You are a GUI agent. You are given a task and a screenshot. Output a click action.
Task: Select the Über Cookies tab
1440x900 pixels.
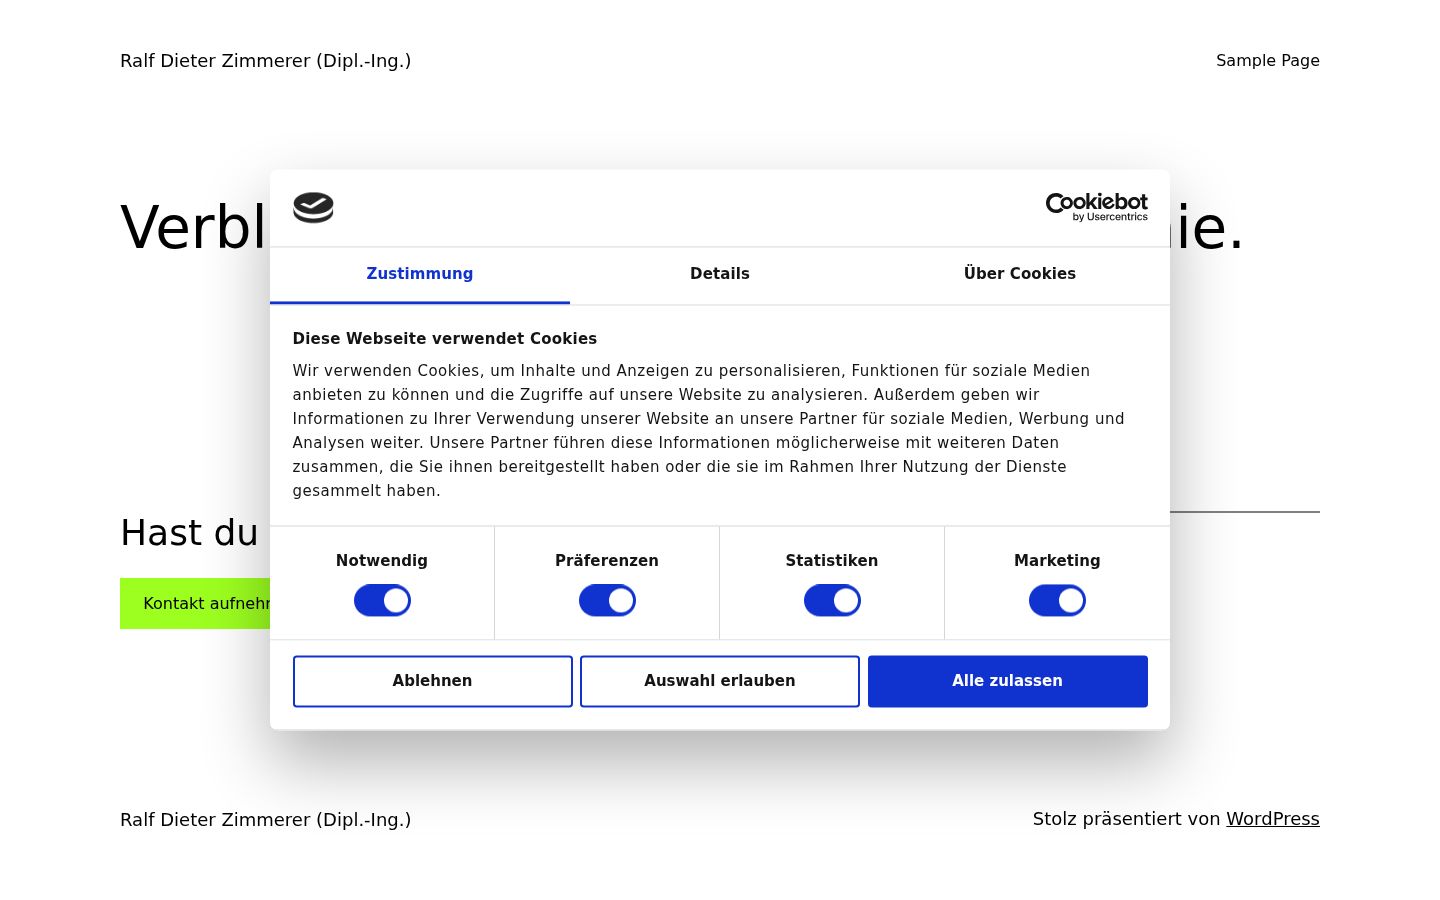click(x=1020, y=274)
